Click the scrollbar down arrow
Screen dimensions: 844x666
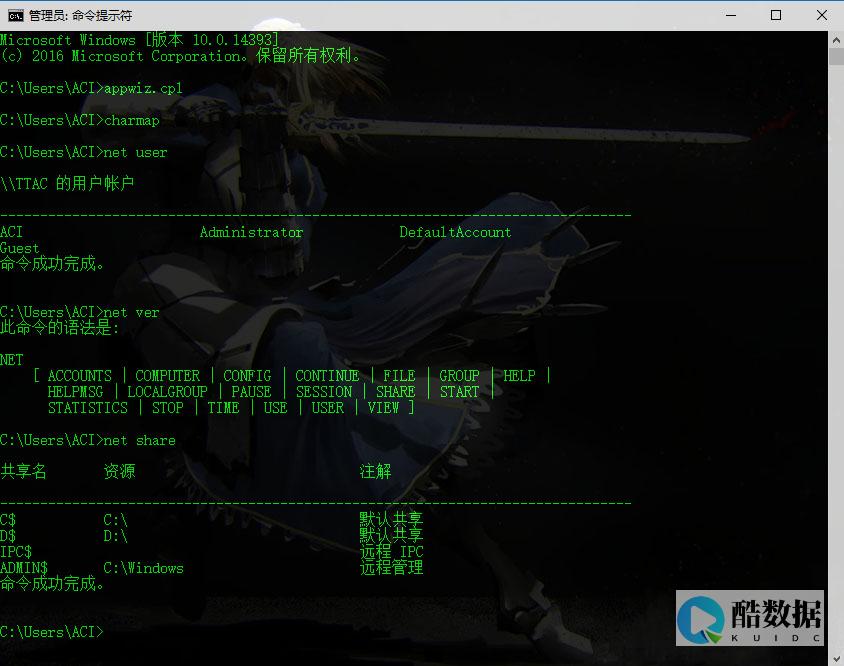tap(836, 658)
